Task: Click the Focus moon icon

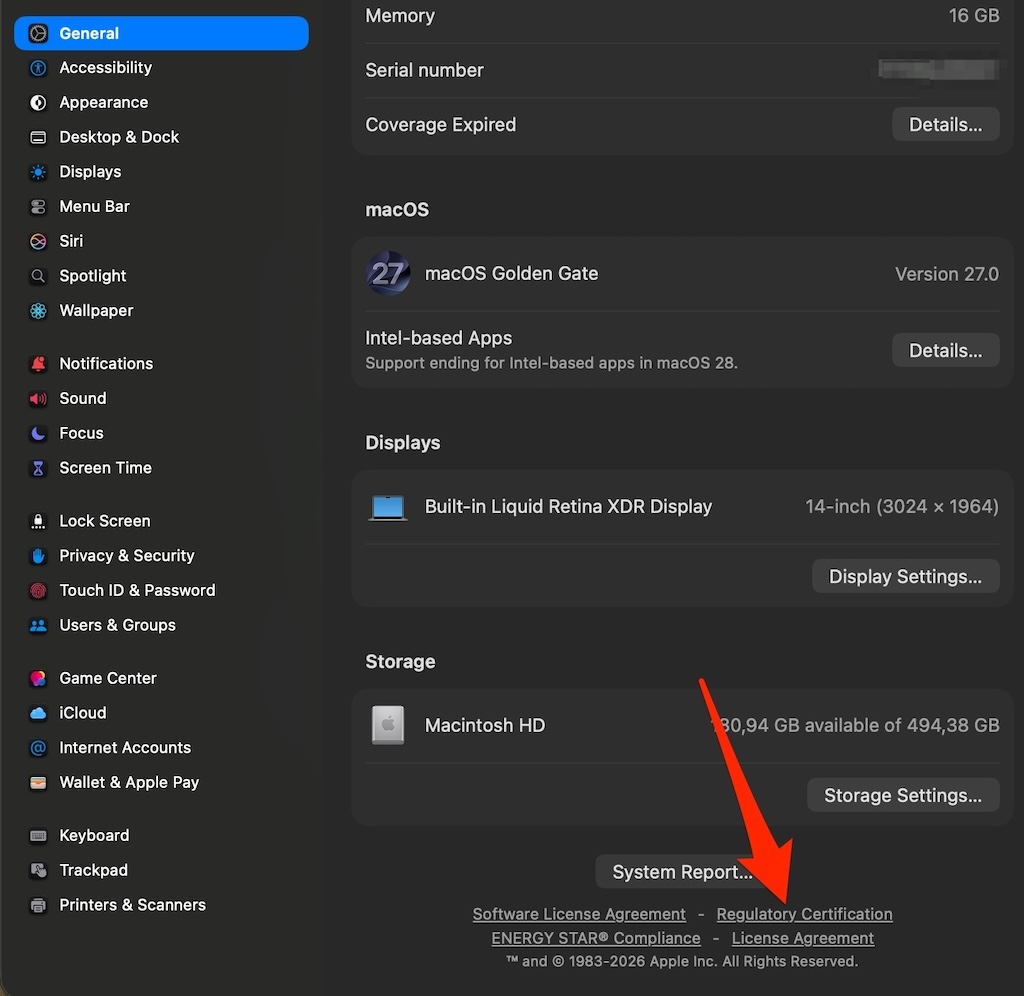Action: (x=39, y=433)
